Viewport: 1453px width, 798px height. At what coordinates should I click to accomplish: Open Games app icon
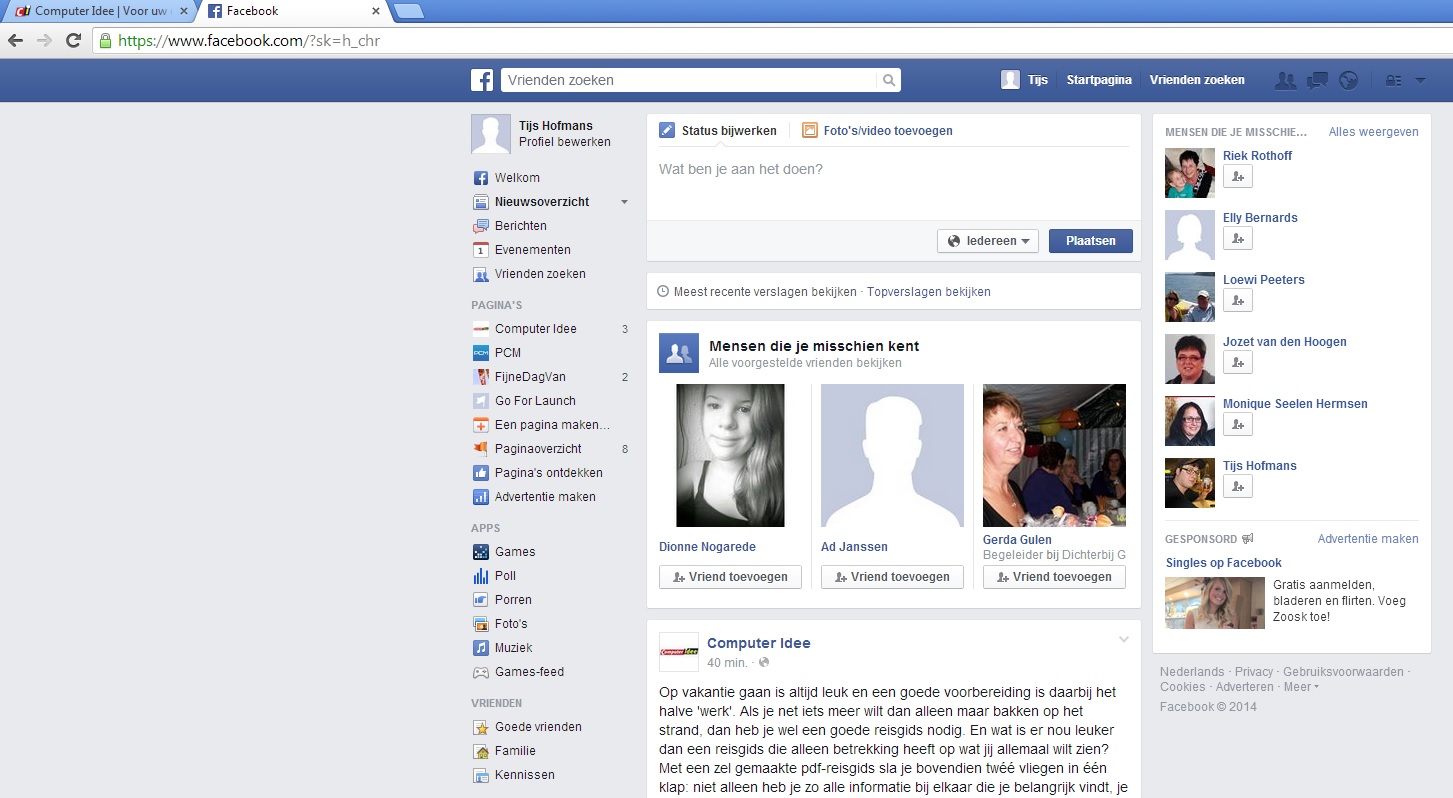coord(481,552)
